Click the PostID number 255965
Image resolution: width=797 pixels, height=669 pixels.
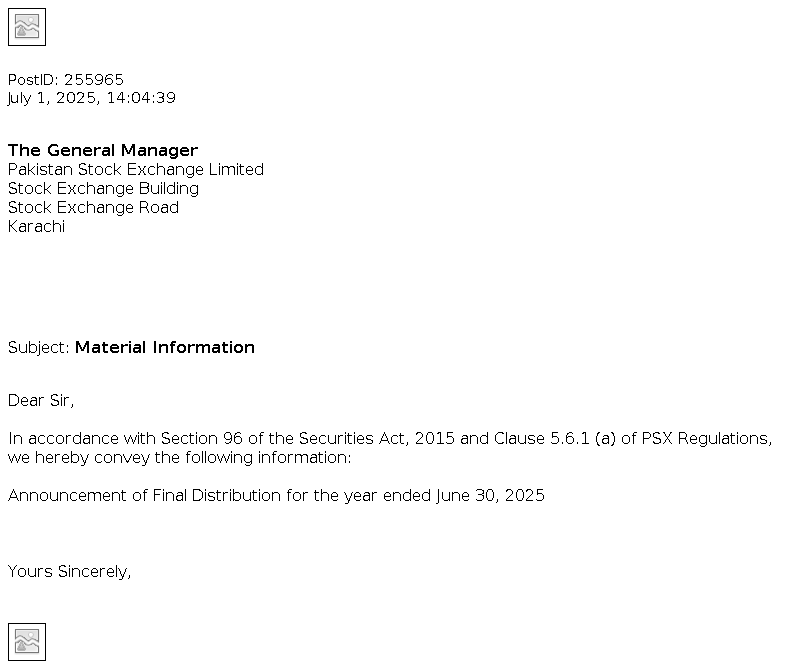tap(94, 79)
